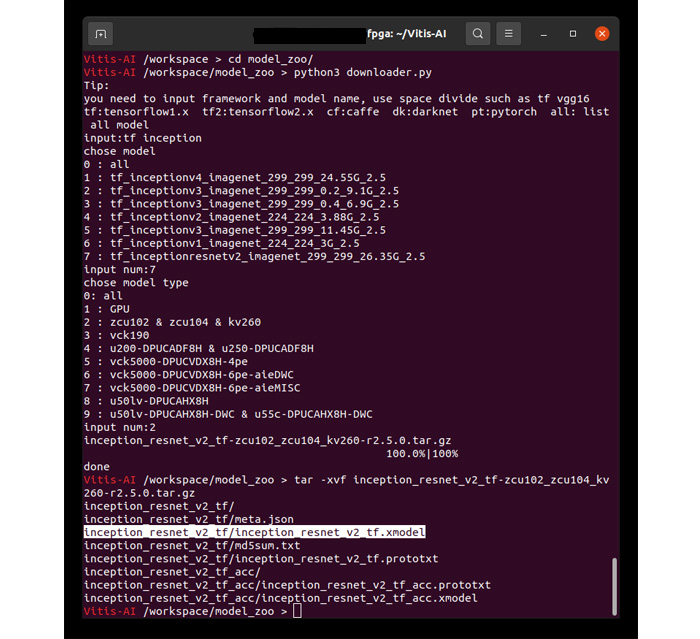Image resolution: width=700 pixels, height=639 pixels.
Task: Click the cursor at the last prompt
Action: pyautogui.click(x=297, y=611)
